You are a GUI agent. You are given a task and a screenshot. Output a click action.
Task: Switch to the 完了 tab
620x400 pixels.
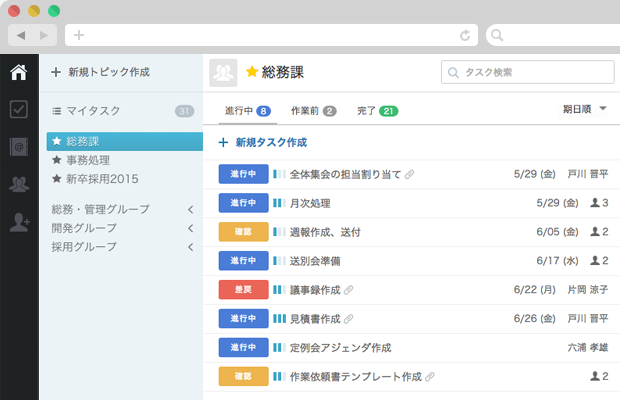[376, 110]
